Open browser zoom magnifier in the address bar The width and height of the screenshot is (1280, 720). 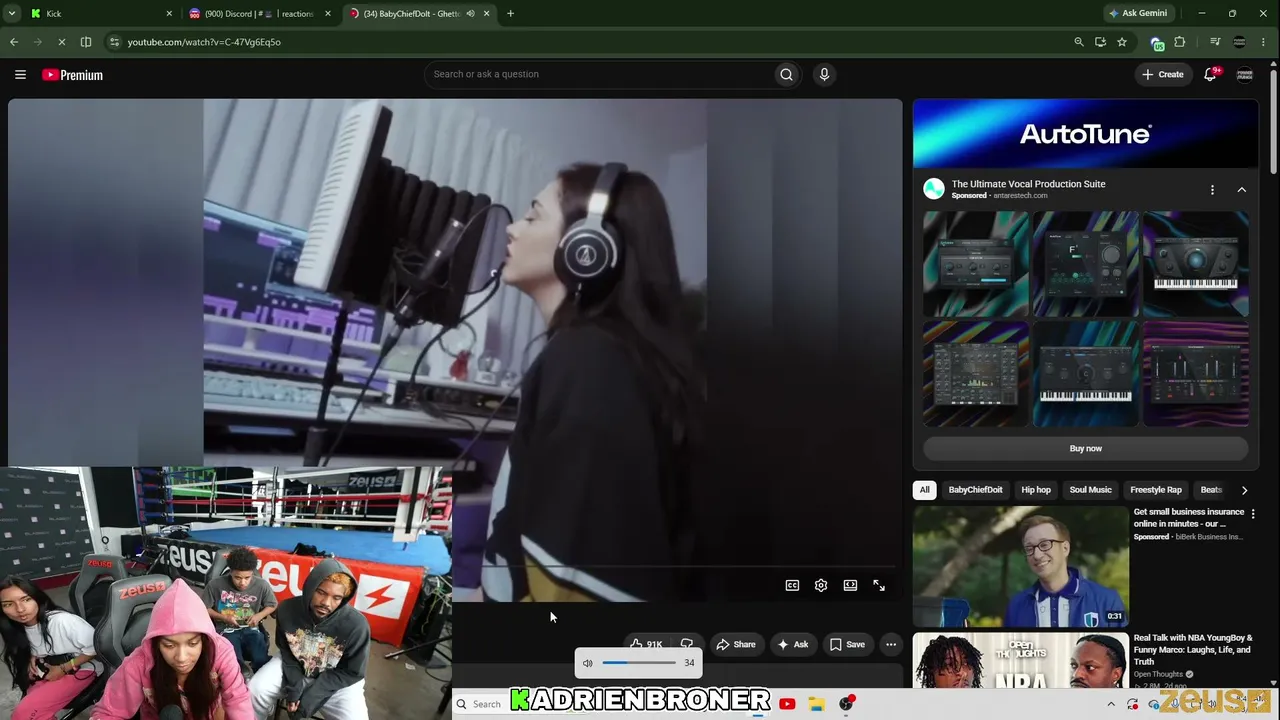tap(1079, 42)
